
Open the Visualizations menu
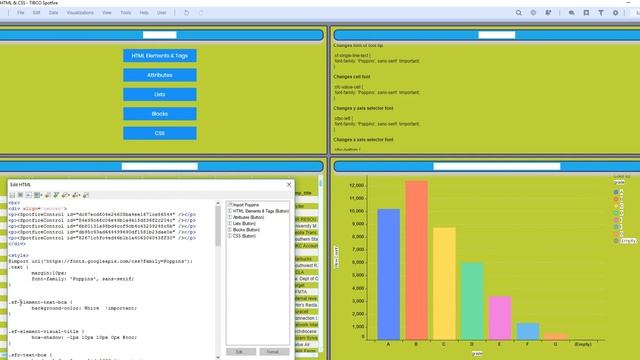80,13
